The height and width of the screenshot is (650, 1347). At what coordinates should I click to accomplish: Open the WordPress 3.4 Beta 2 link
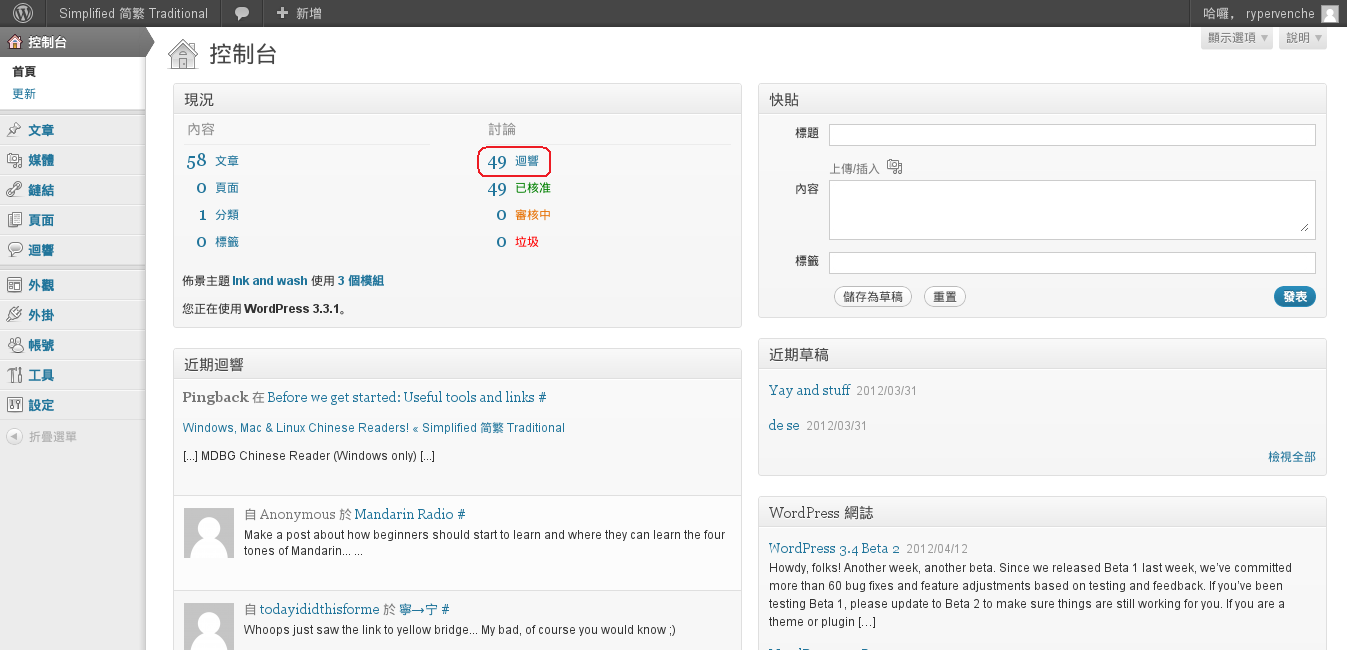[834, 548]
